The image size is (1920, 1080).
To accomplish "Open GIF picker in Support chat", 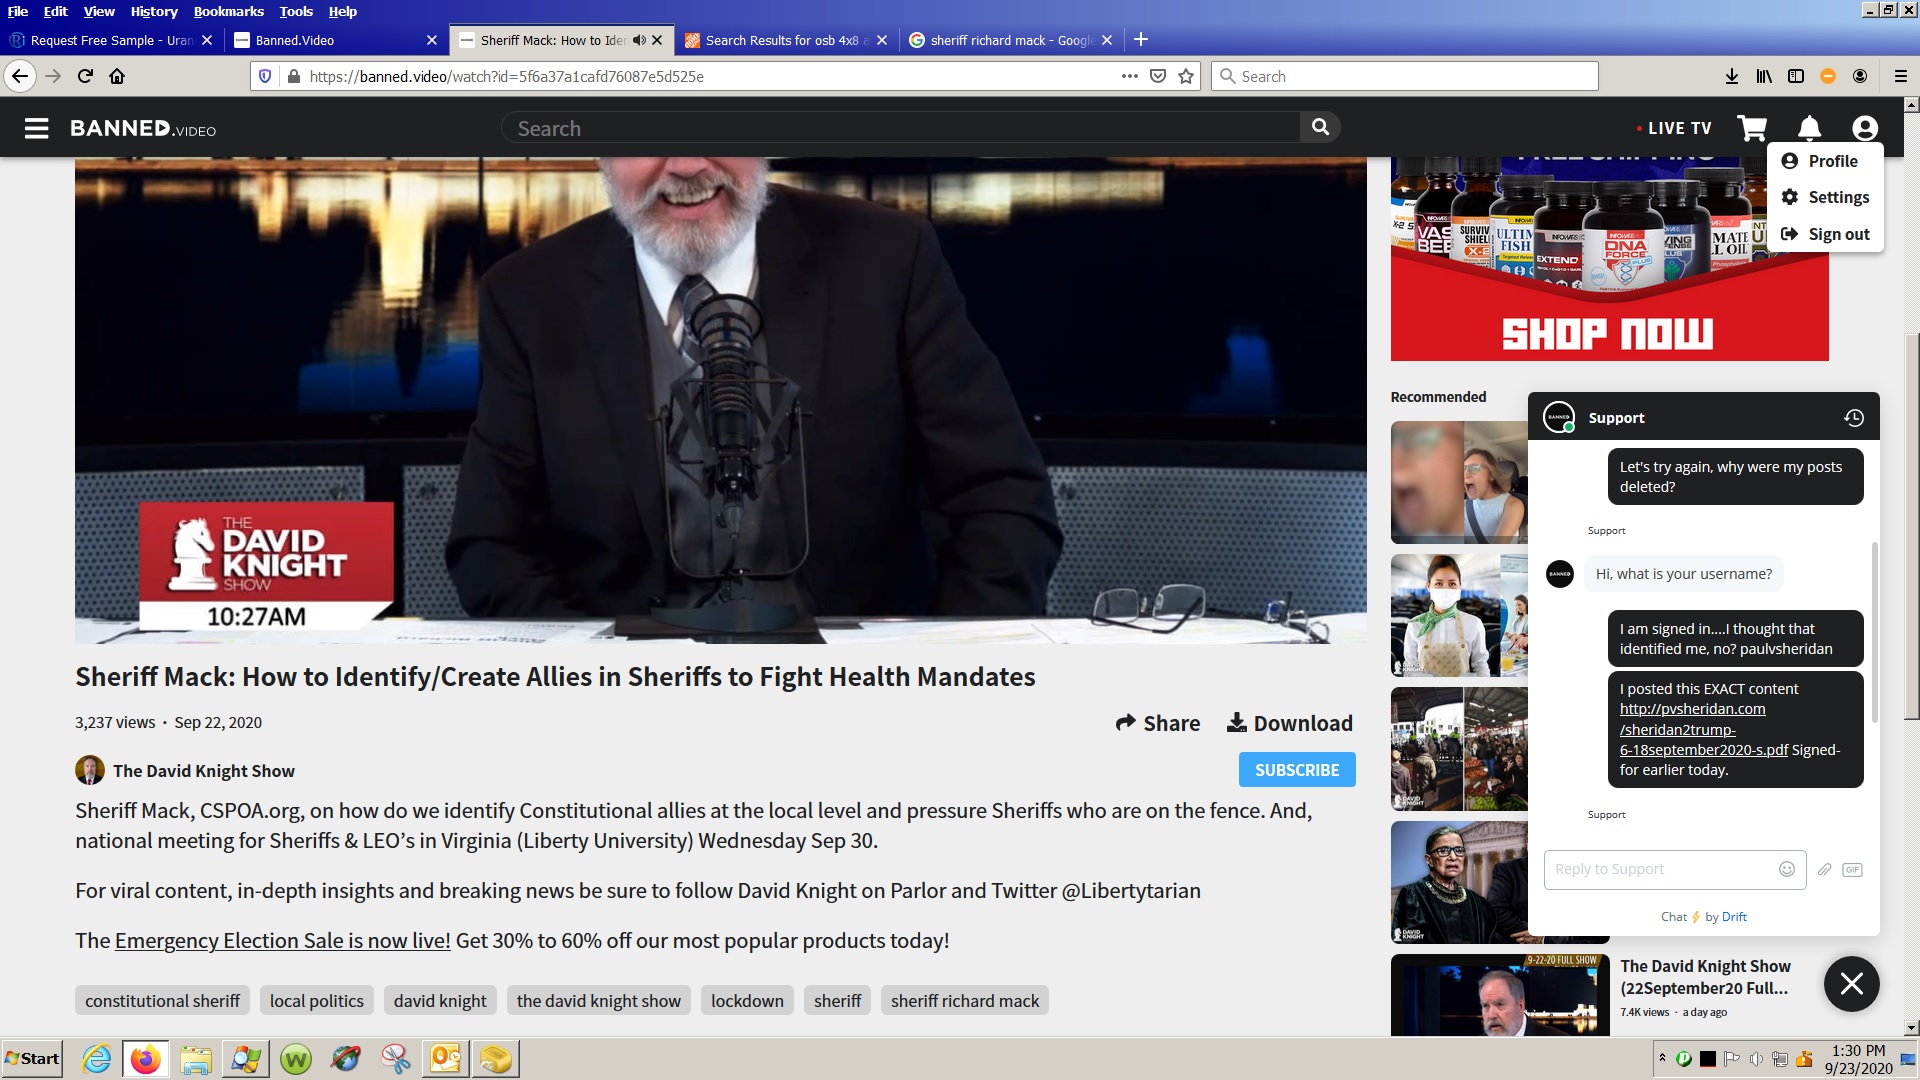I will point(1852,869).
